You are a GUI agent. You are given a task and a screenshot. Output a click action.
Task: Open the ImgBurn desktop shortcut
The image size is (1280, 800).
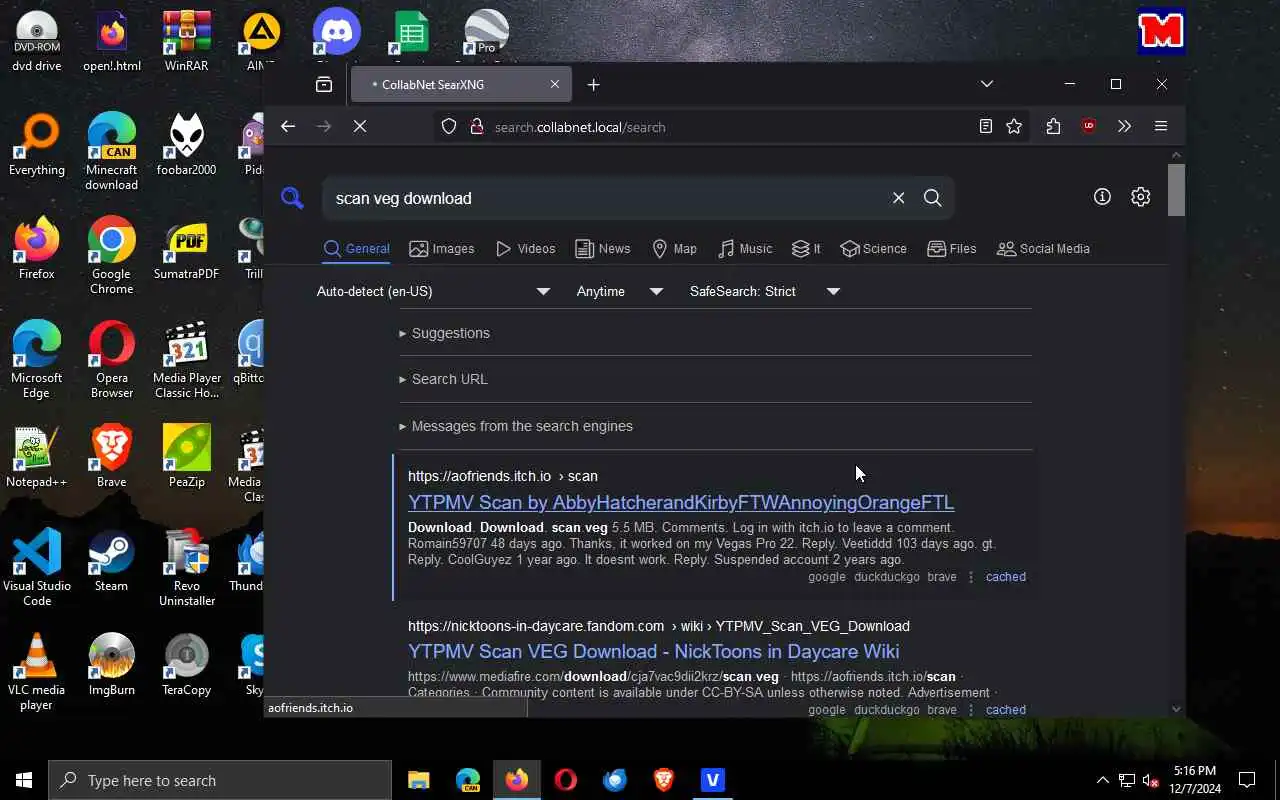coord(111,665)
